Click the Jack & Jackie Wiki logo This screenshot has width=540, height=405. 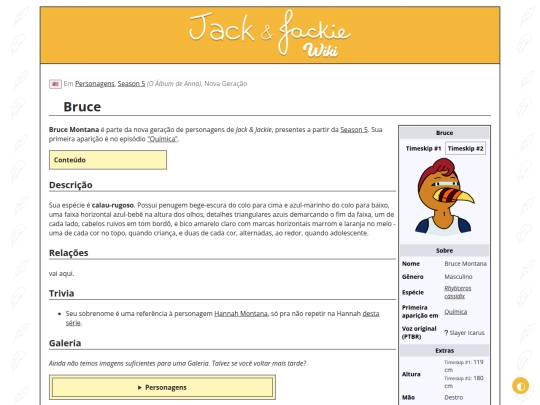tap(270, 34)
